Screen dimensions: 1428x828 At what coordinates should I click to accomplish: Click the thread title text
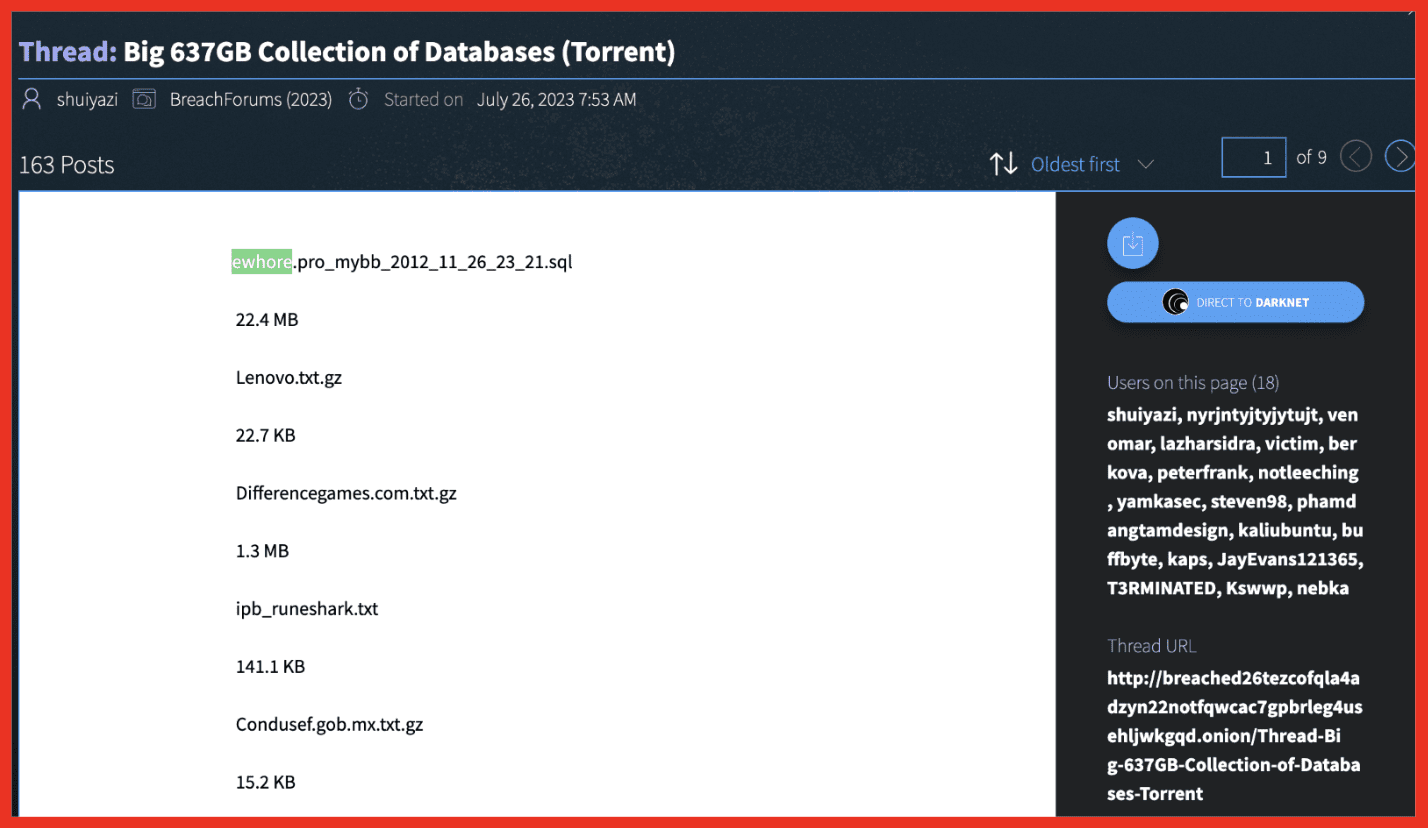(x=399, y=52)
